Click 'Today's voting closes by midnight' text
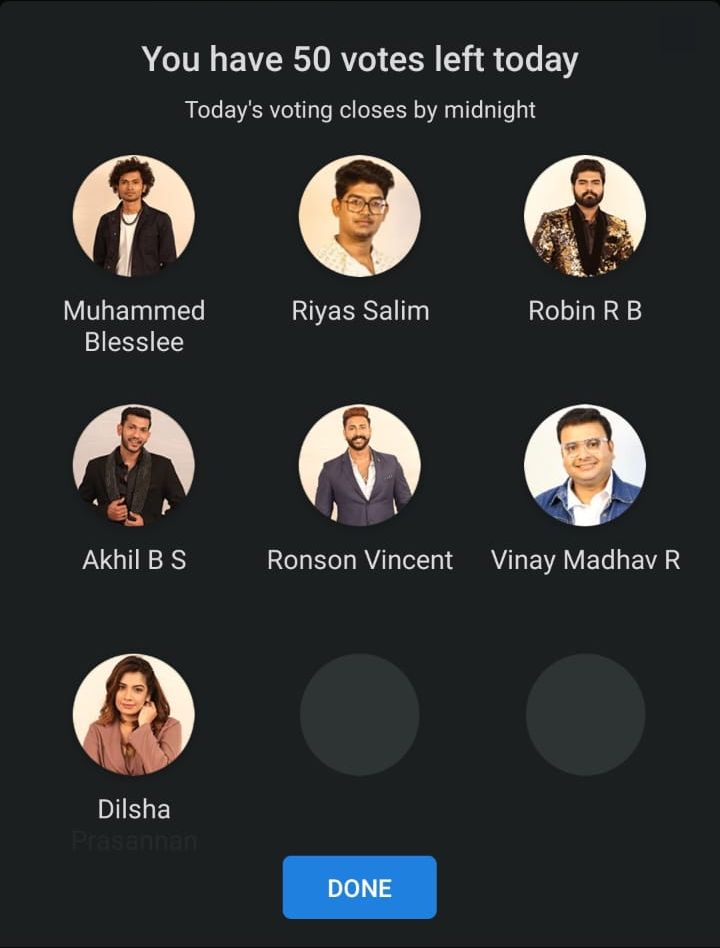 pyautogui.click(x=360, y=110)
